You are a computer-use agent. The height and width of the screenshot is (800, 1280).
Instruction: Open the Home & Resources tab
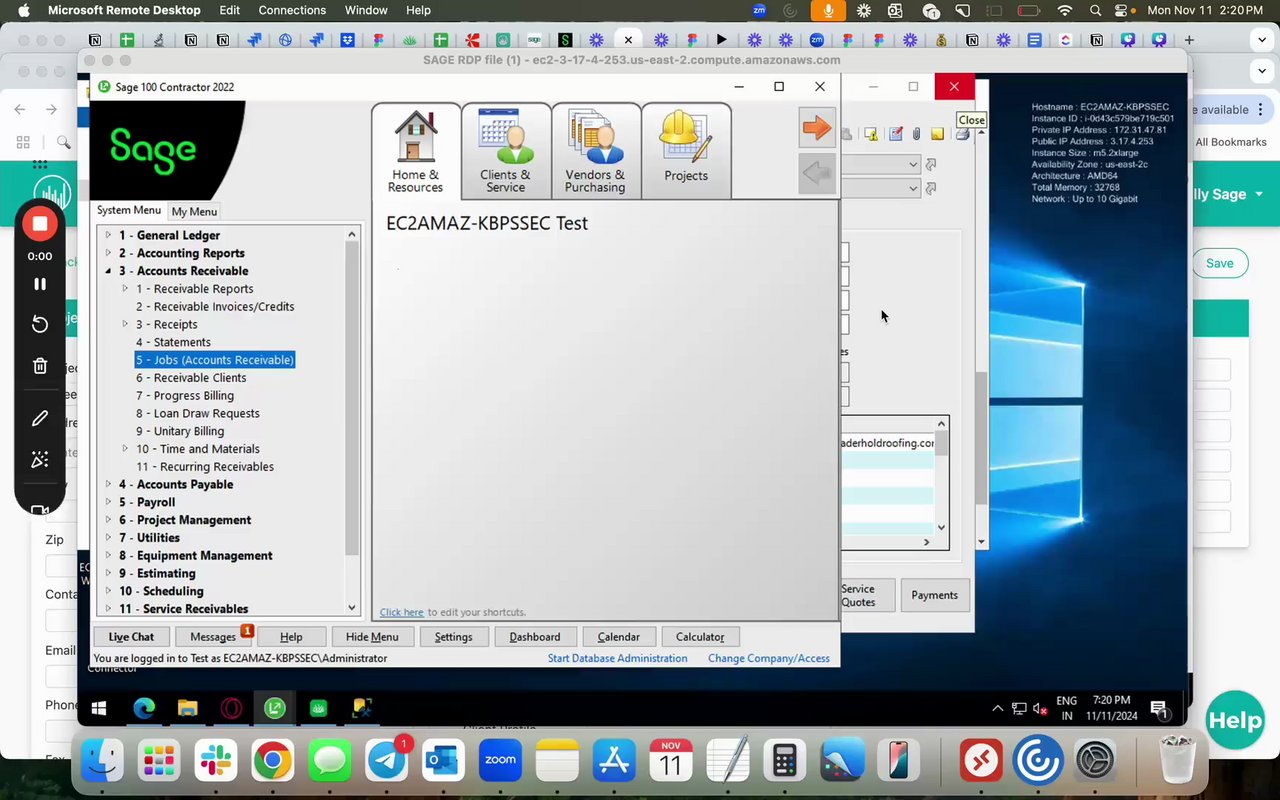[x=416, y=151]
